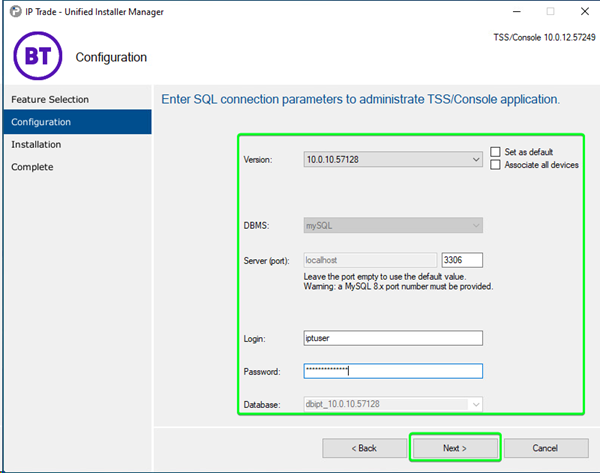Select the Complete step in sidebar

[x=77, y=167]
